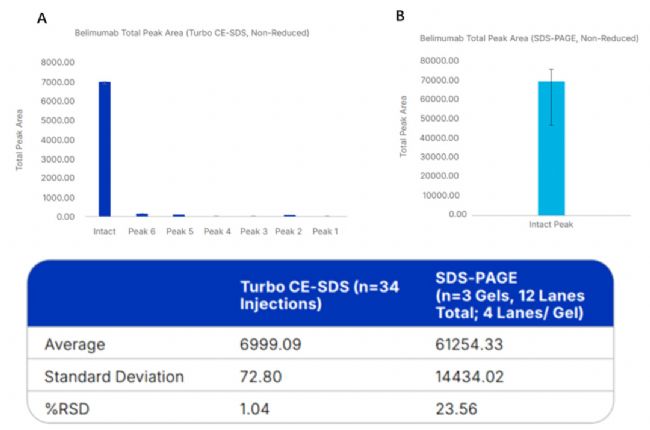Click the Peak 6 x-axis label
This screenshot has width=650, height=430.
pos(142,231)
